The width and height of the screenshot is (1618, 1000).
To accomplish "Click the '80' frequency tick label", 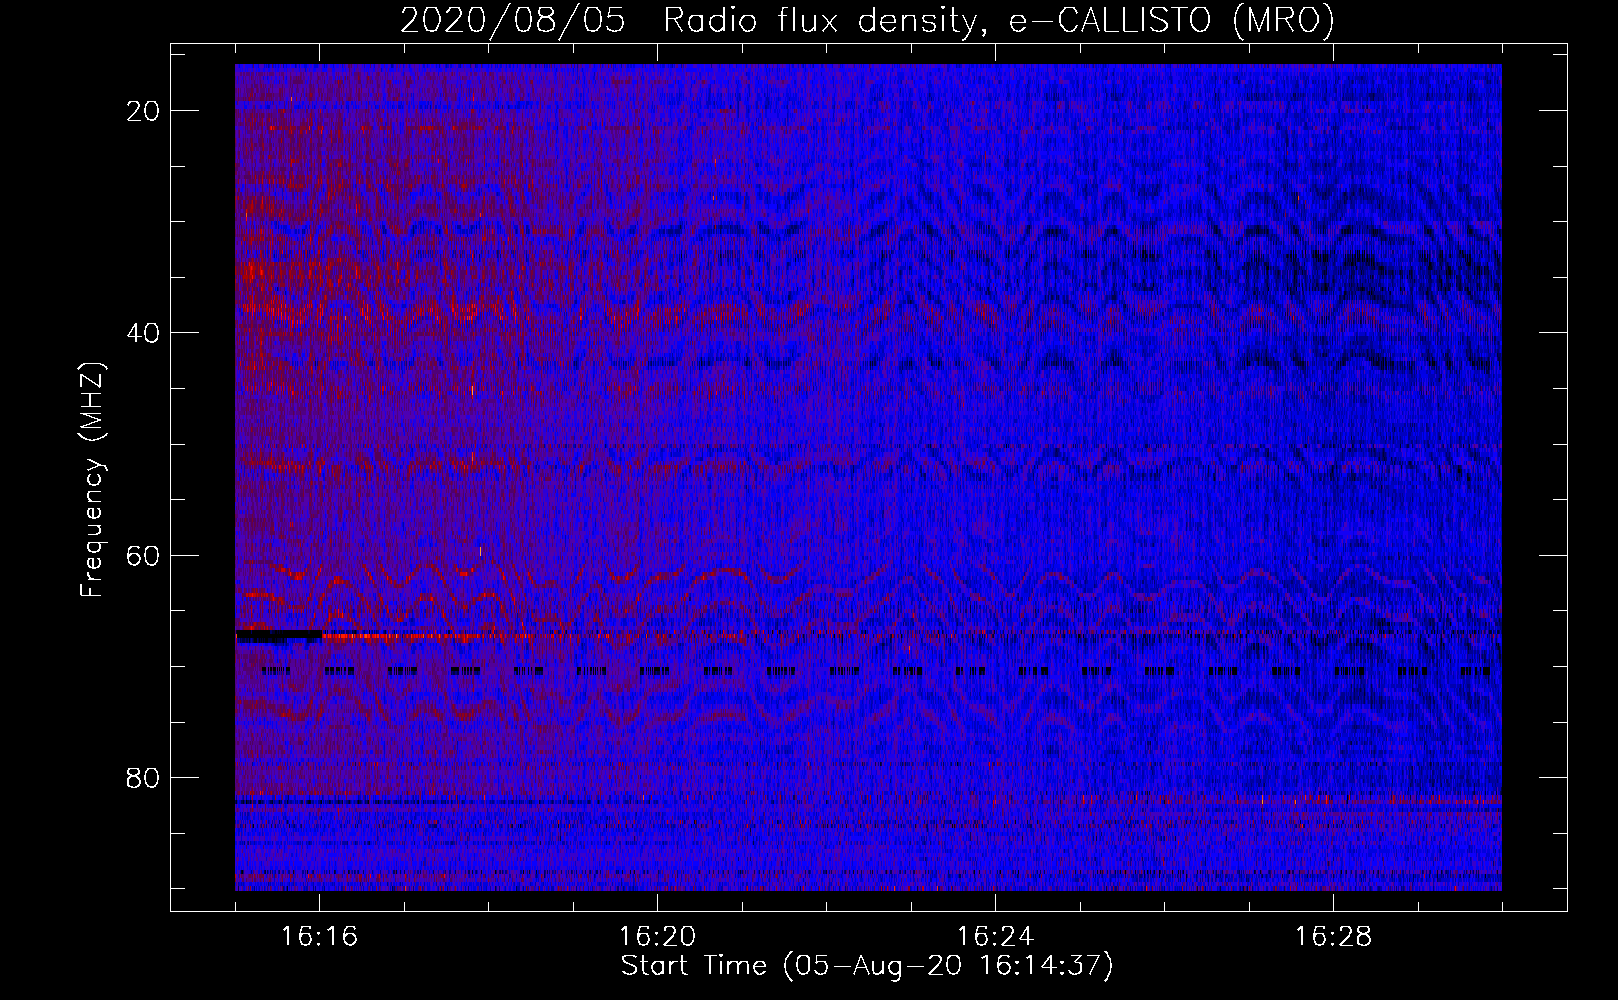I will (x=144, y=778).
